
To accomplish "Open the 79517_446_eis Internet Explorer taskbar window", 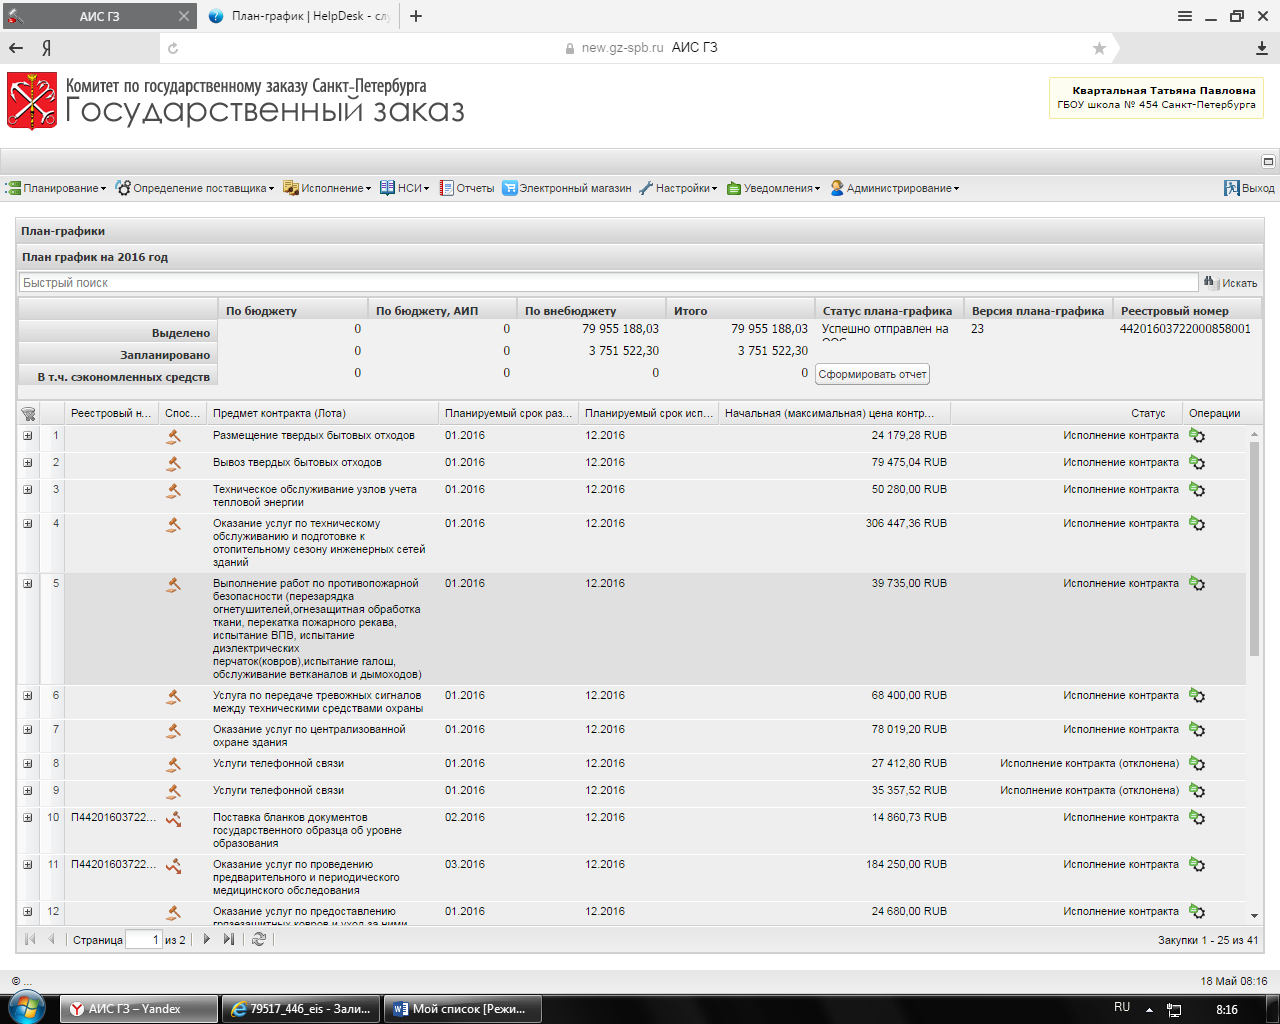I will (x=301, y=1009).
